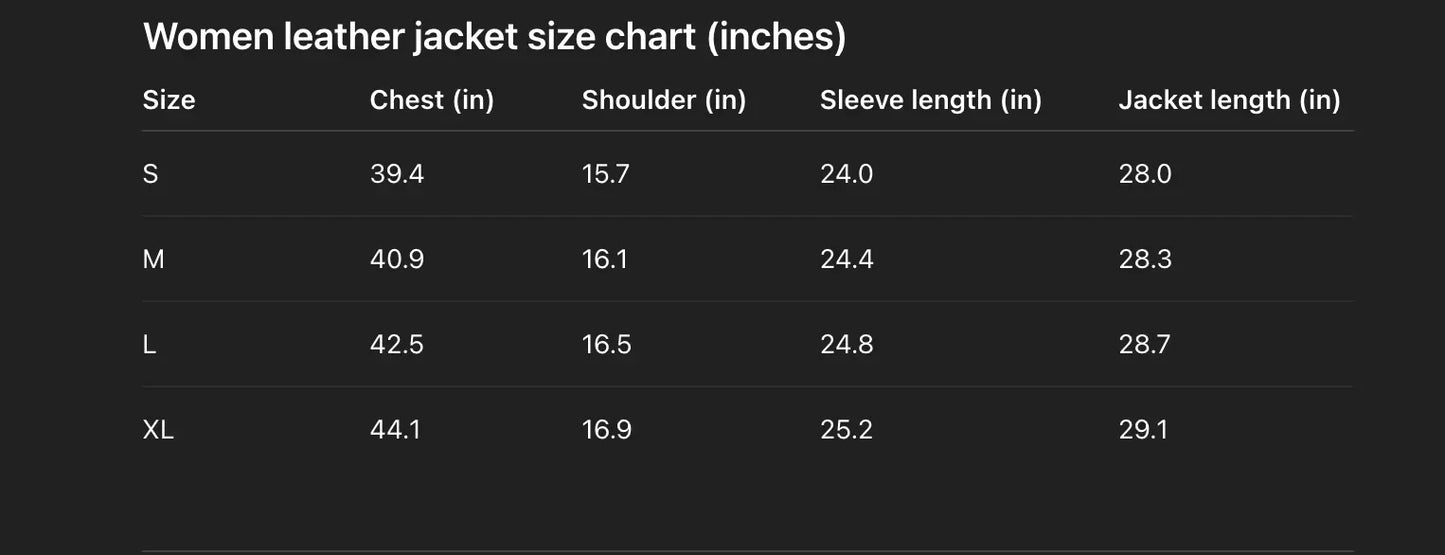Click shoulder value 16.5 for size L

[x=606, y=345]
